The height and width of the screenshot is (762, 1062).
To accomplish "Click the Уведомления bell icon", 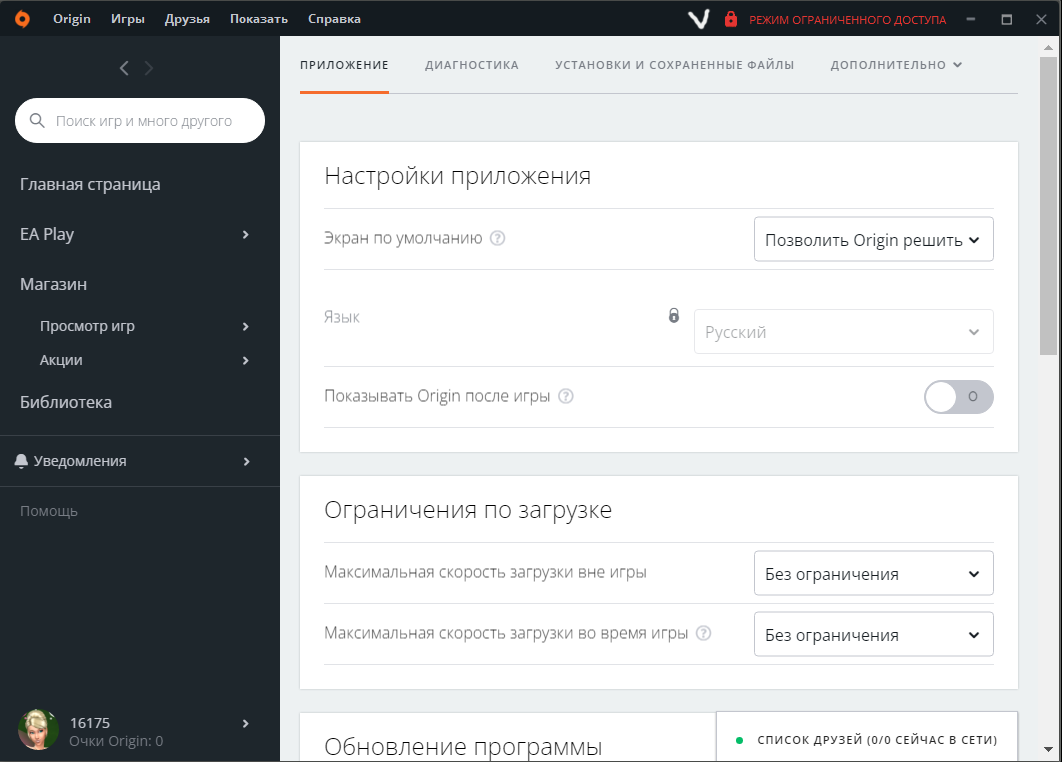I will [21, 461].
